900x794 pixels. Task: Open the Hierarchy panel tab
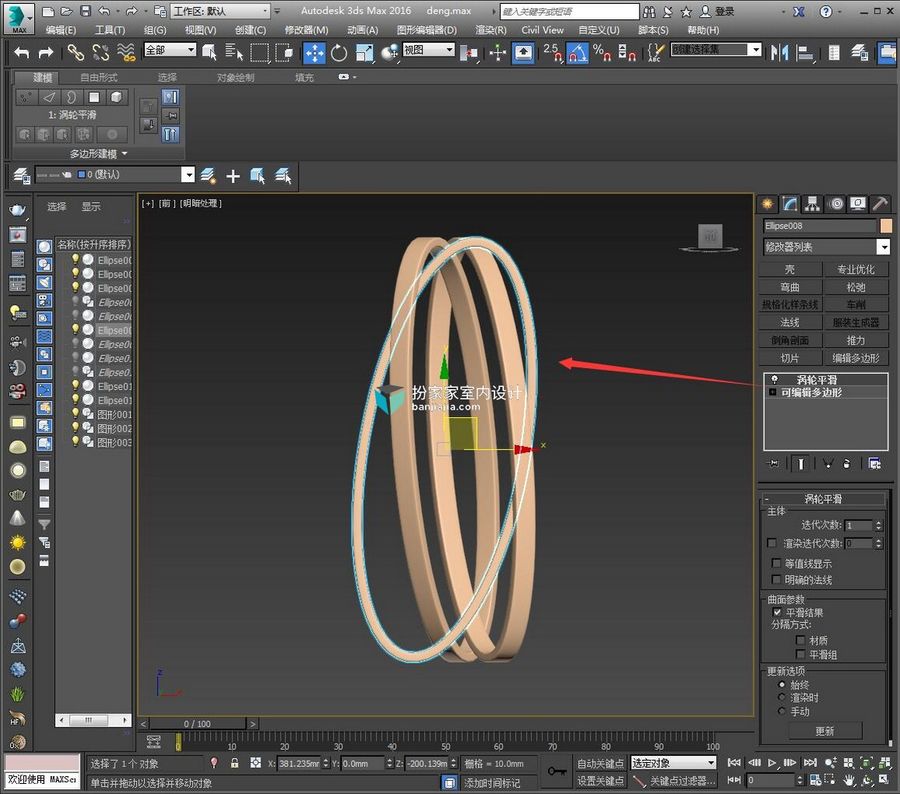click(812, 204)
